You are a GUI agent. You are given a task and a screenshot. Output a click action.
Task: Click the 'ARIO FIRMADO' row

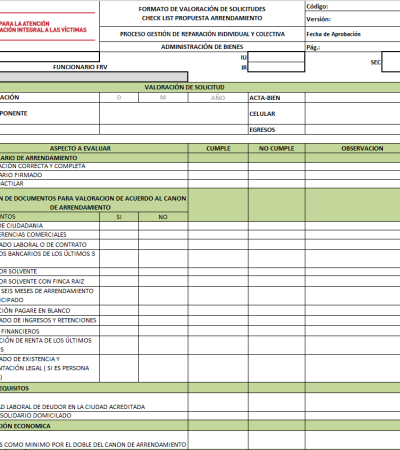click(x=94, y=175)
